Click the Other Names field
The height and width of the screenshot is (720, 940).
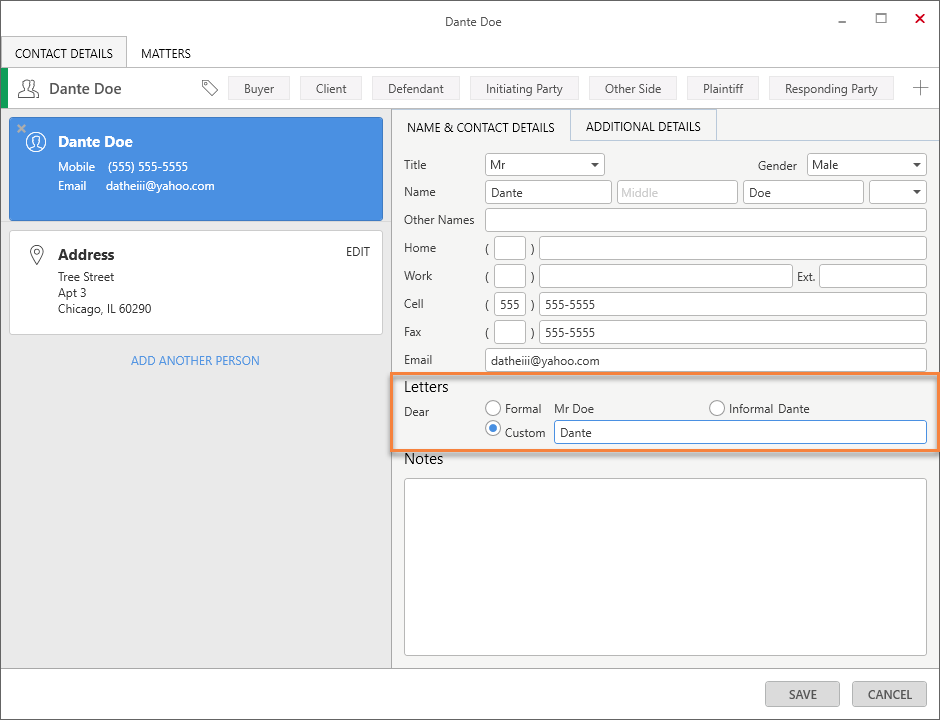[706, 220]
